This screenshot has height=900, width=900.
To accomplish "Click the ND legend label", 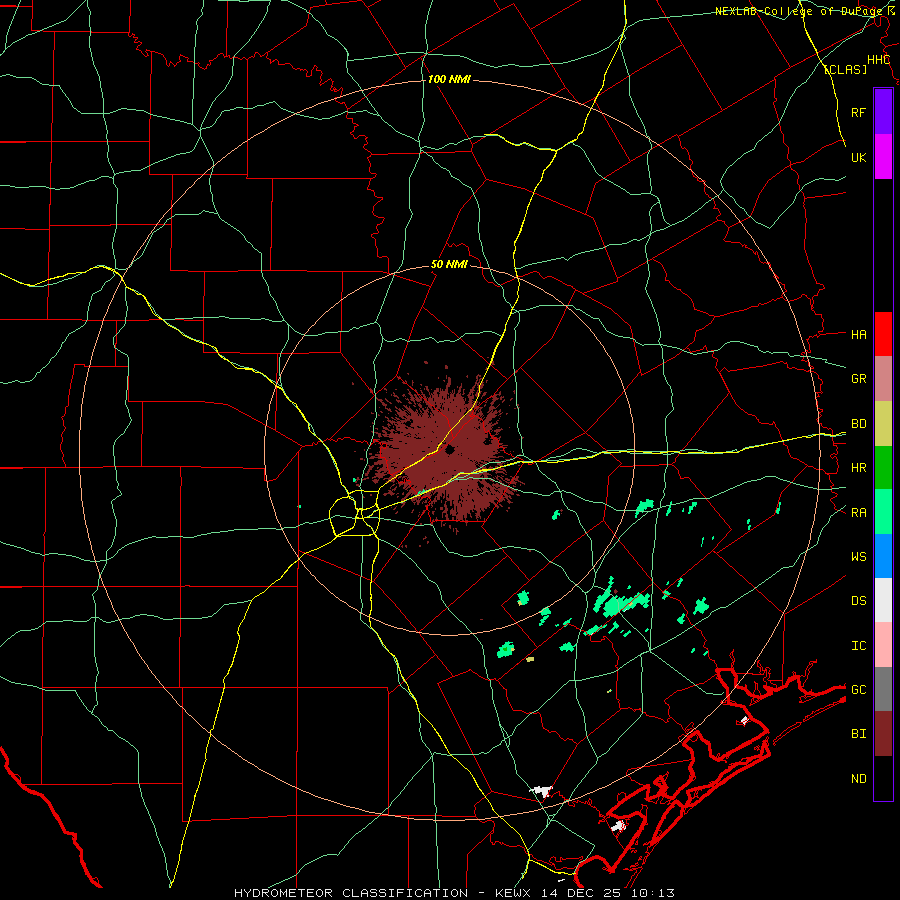I will 858,779.
